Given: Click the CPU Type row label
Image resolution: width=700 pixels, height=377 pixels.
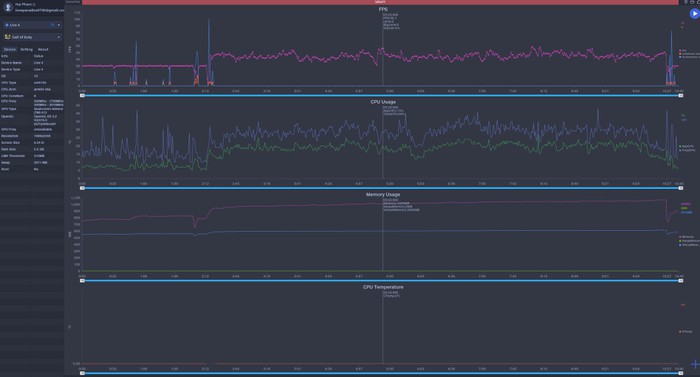Looking at the screenshot, I should (x=8, y=83).
